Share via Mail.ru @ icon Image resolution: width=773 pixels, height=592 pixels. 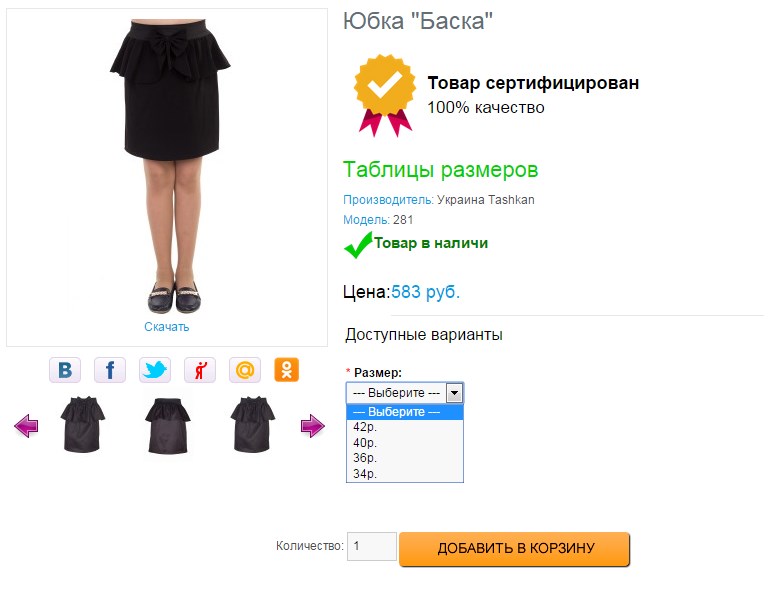point(245,370)
